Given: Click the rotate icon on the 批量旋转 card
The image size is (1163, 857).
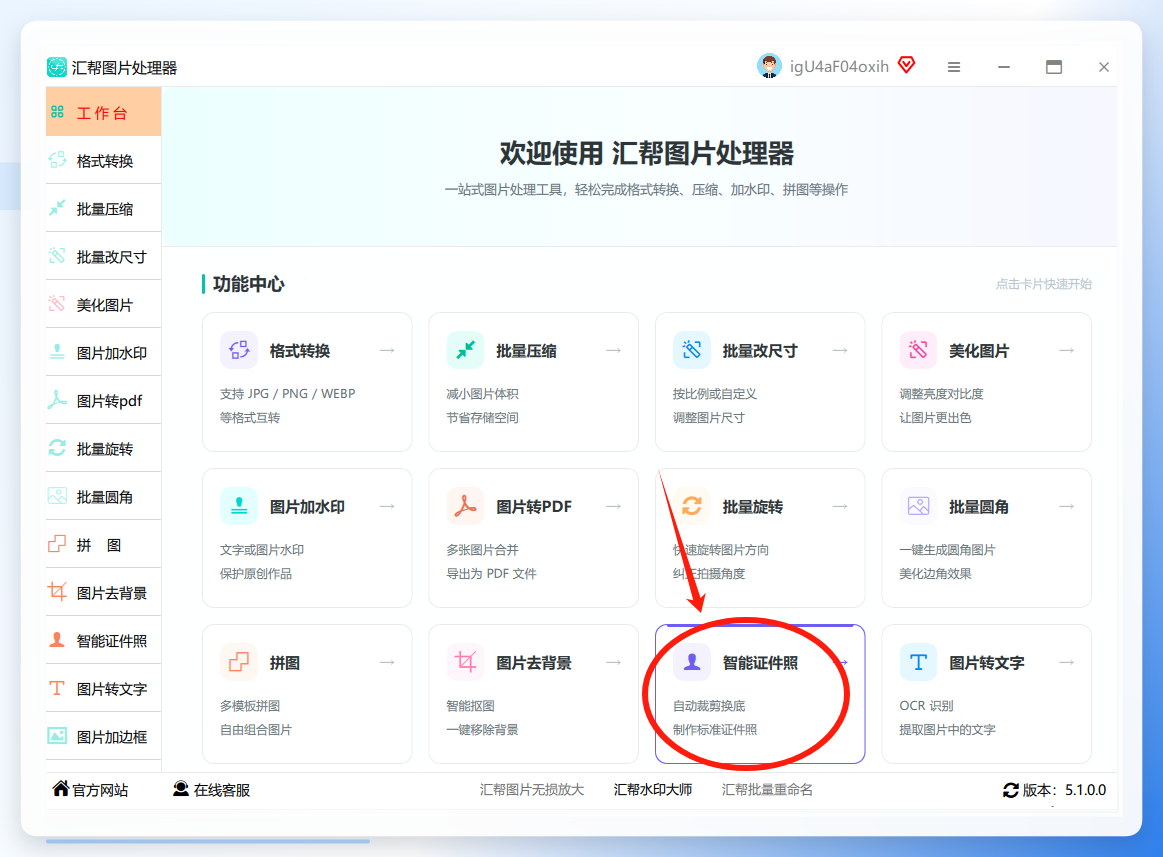Looking at the screenshot, I should tap(691, 506).
